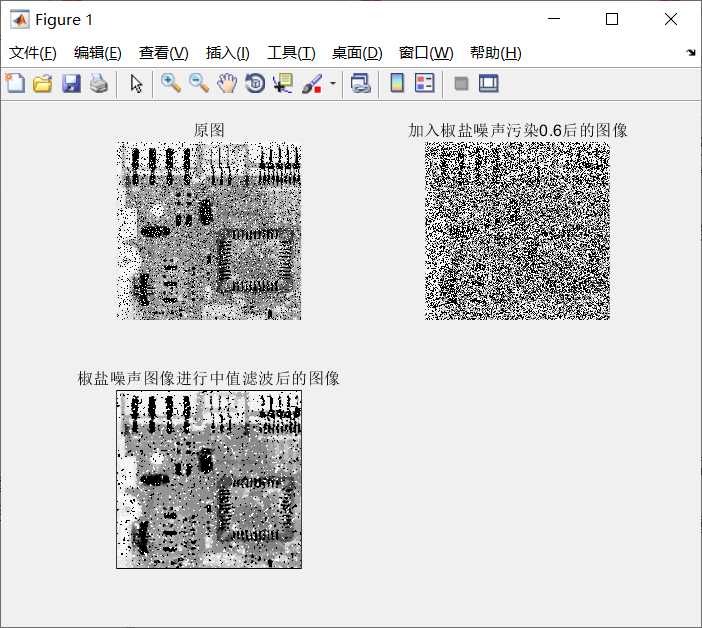Open the 插入(I) menu
This screenshot has height=628, width=702.
227,53
